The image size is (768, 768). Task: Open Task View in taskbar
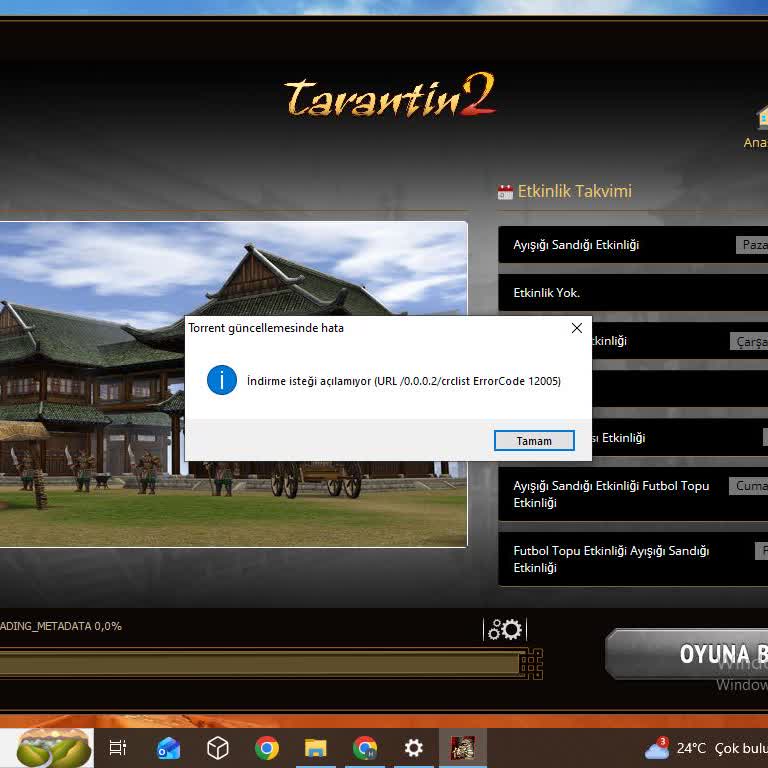coord(118,748)
